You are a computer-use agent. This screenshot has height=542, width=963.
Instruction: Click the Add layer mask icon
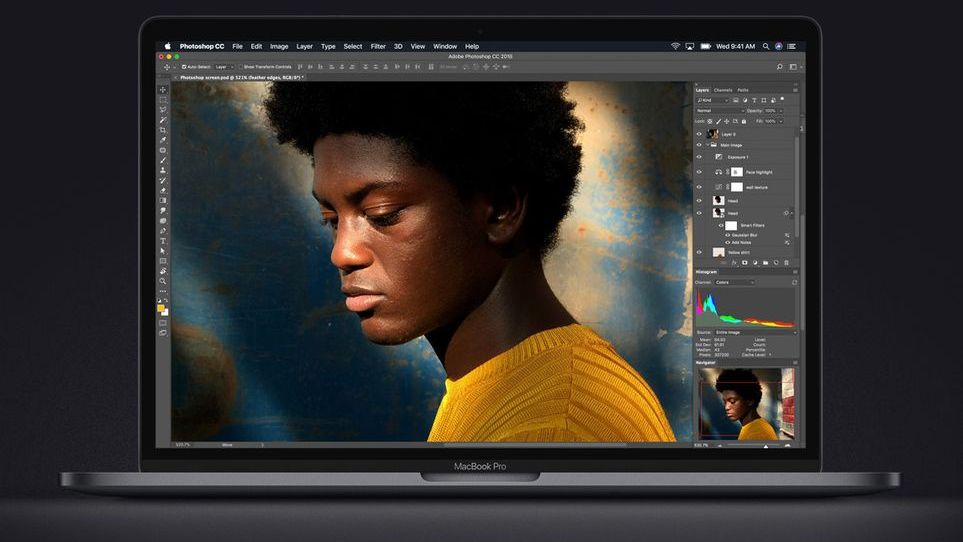click(x=744, y=263)
